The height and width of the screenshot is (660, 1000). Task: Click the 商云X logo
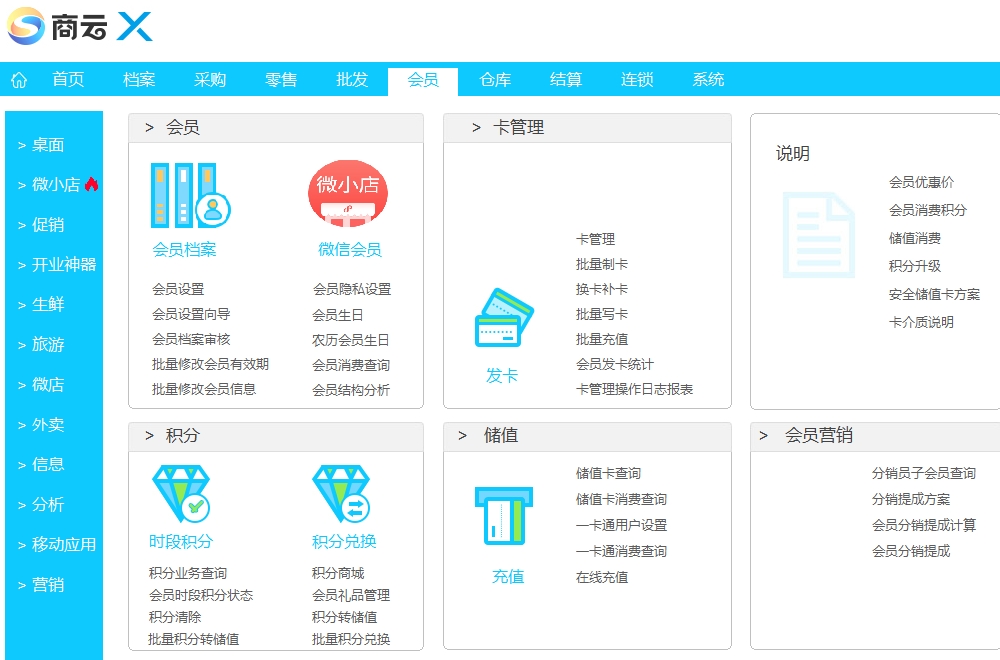[80, 27]
